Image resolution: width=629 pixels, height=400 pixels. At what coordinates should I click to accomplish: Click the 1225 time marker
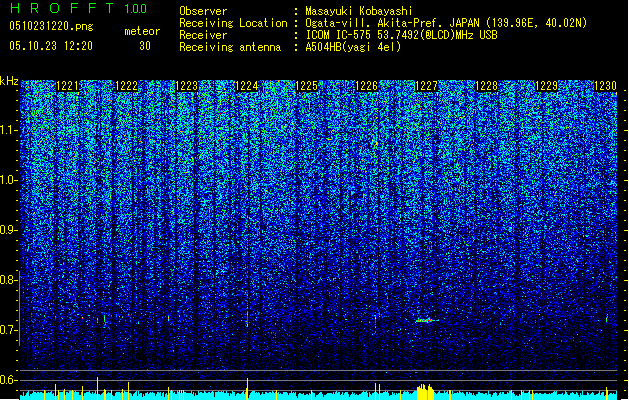306,86
